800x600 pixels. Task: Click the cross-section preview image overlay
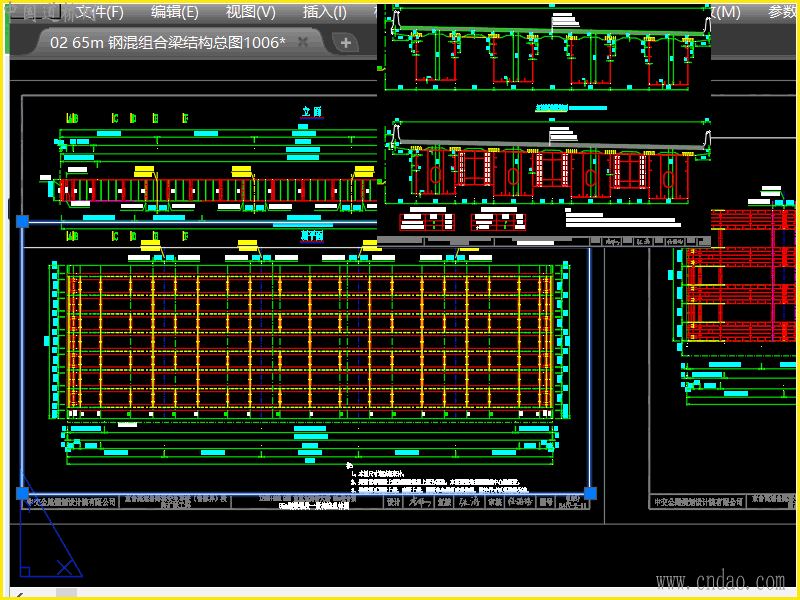544,125
